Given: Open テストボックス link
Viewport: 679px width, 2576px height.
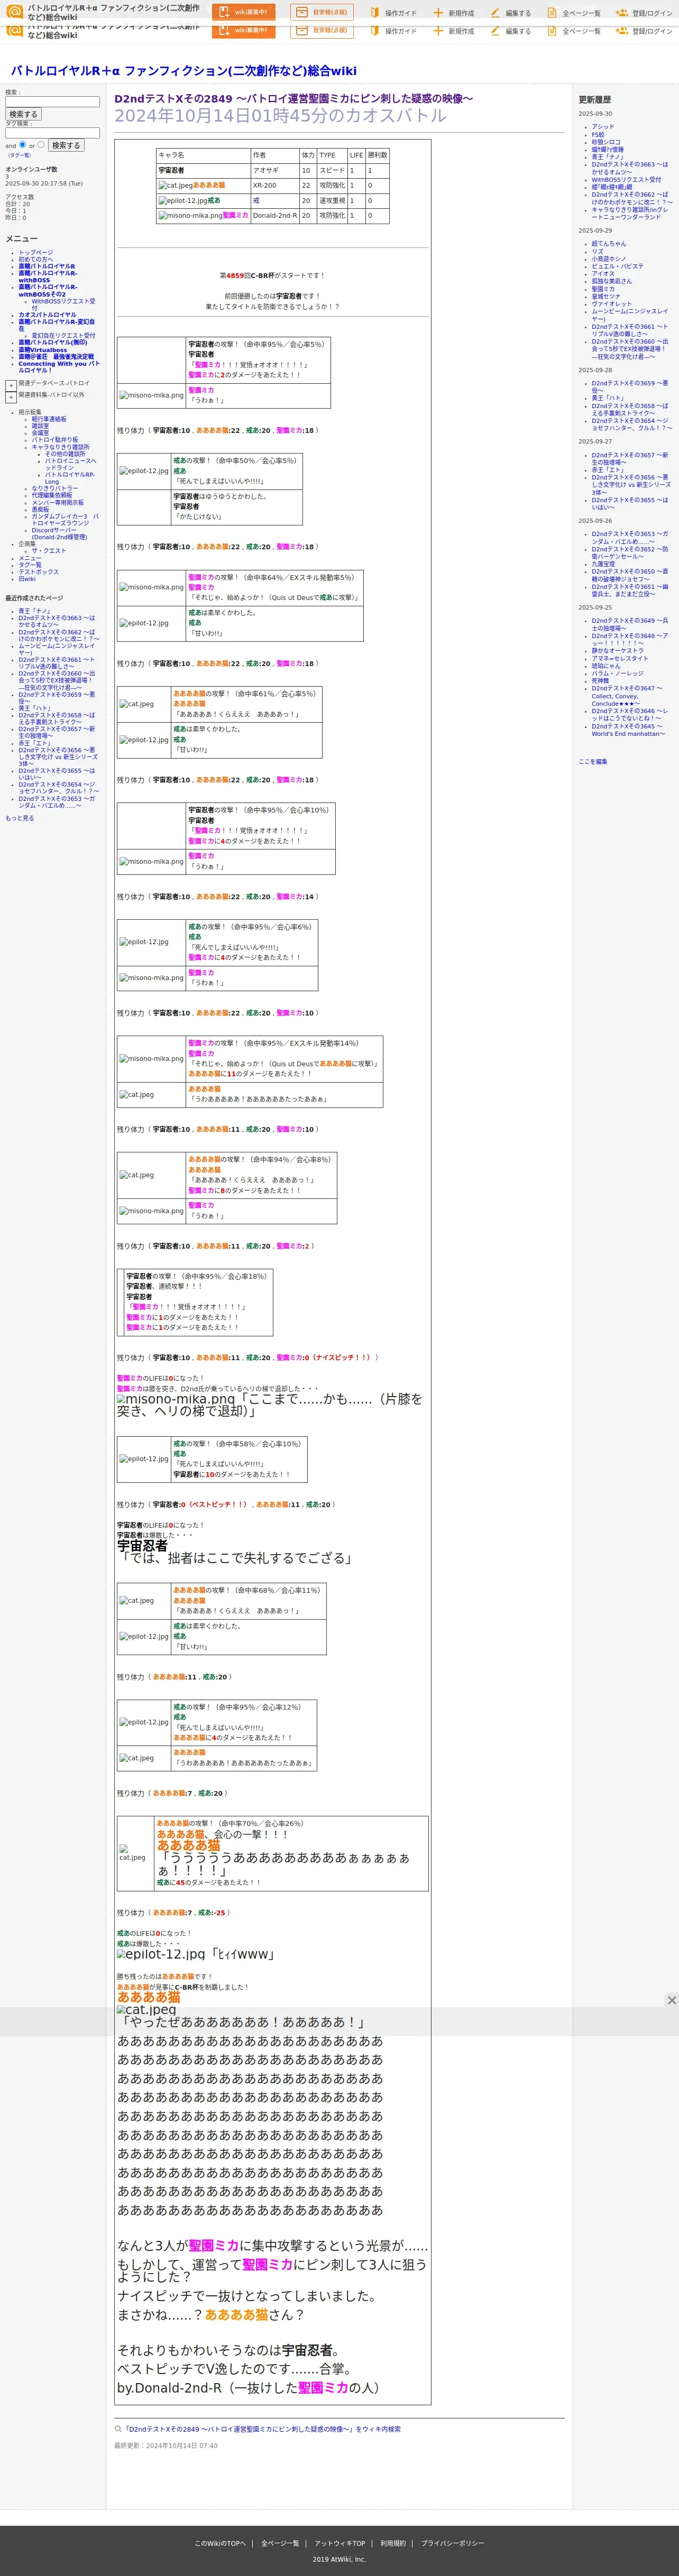Looking at the screenshot, I should click(x=38, y=572).
